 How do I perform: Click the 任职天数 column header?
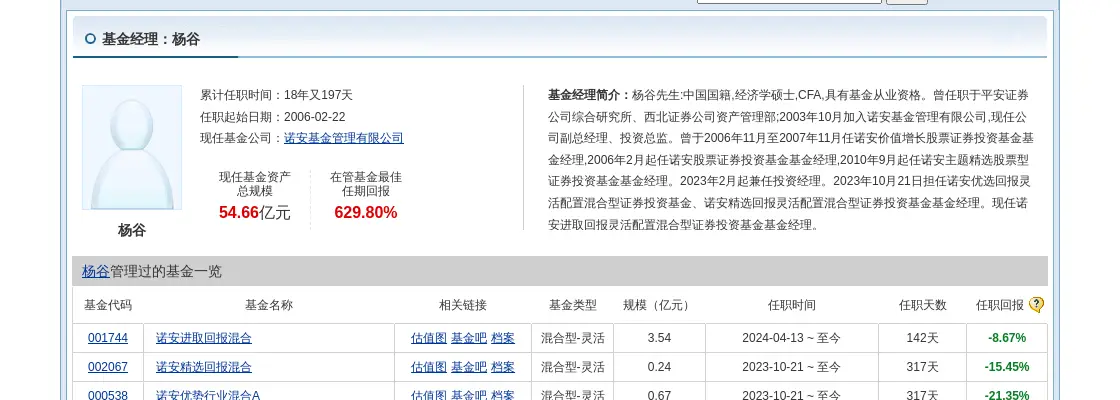(922, 305)
